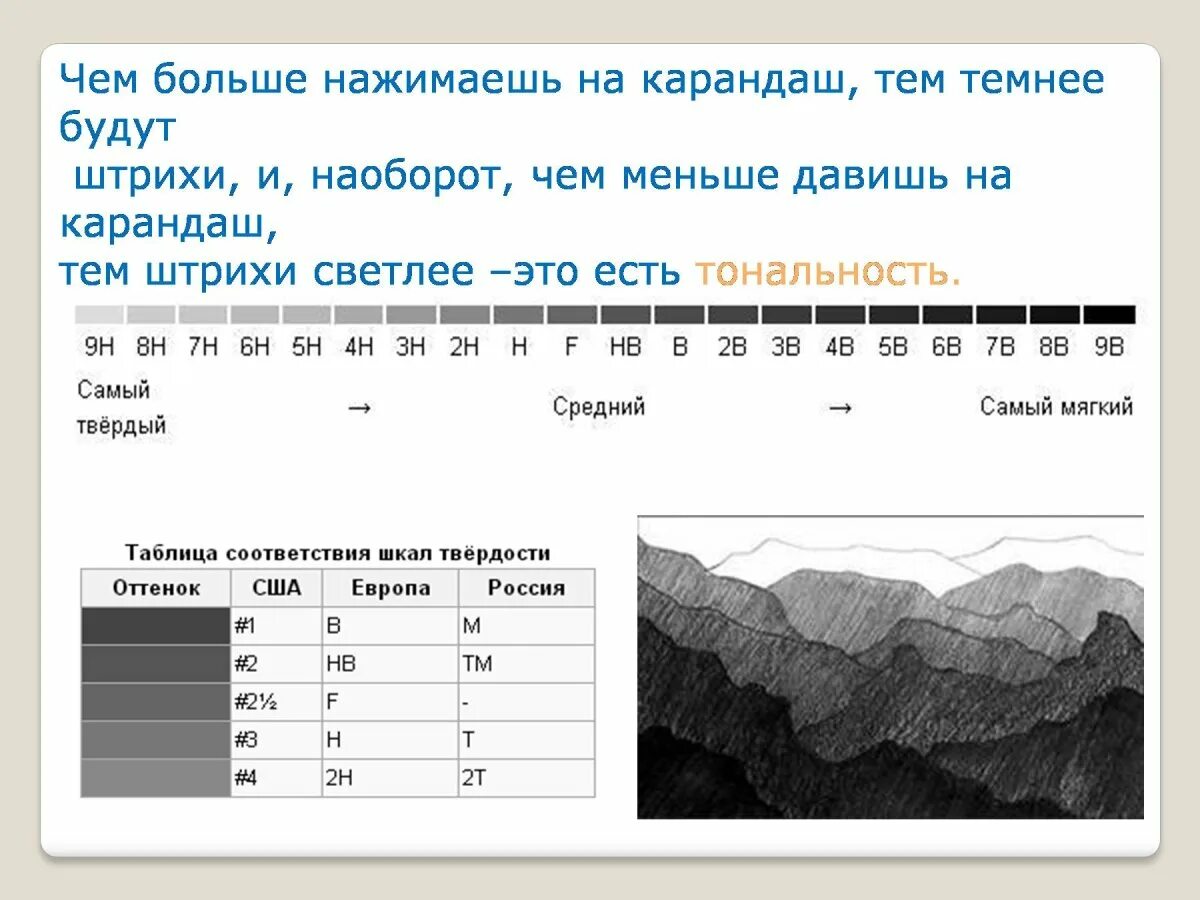This screenshot has width=1200, height=900.
Task: Click the HB swatch in the hardness scale
Action: coord(625,315)
